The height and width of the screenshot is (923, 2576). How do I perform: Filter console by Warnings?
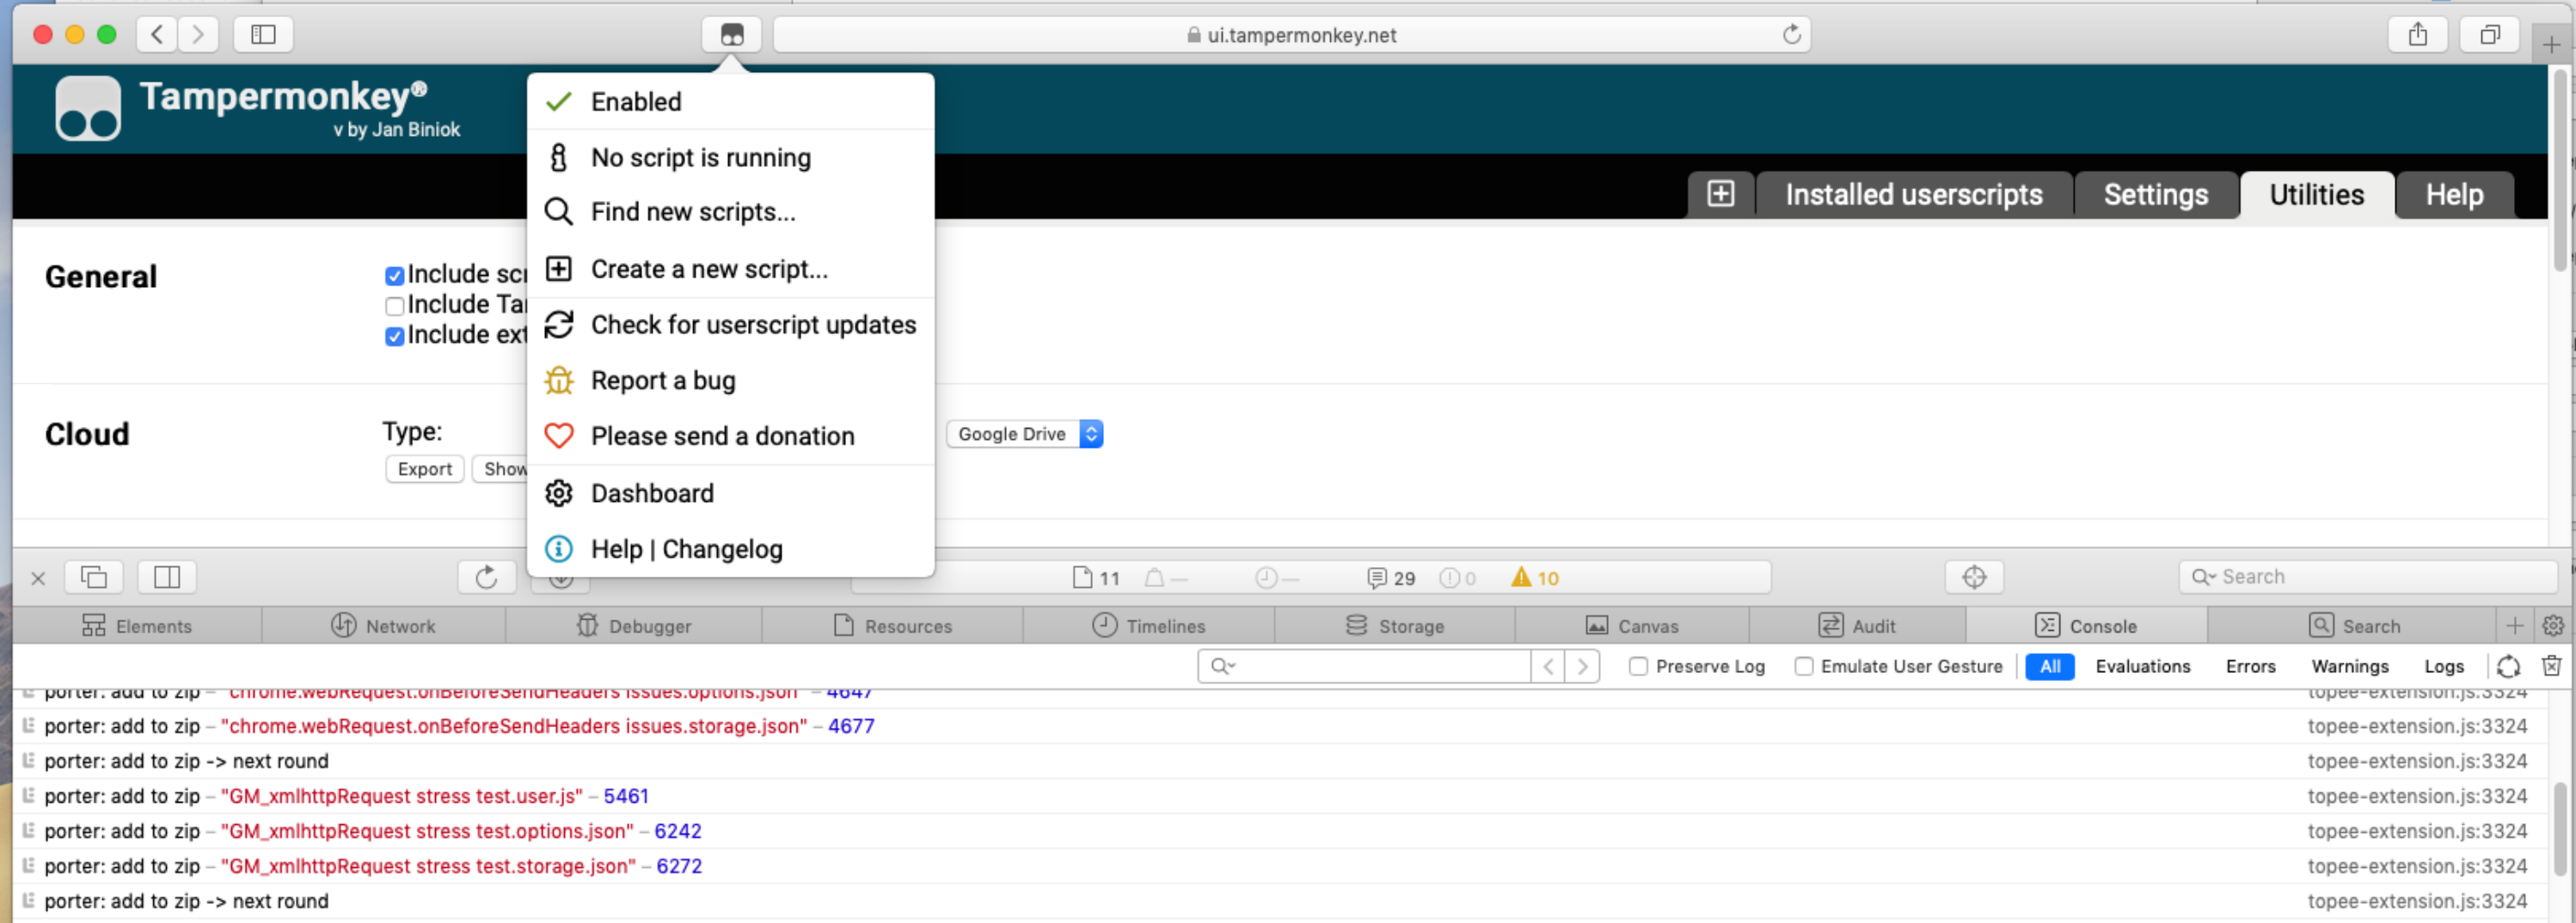pos(2349,666)
